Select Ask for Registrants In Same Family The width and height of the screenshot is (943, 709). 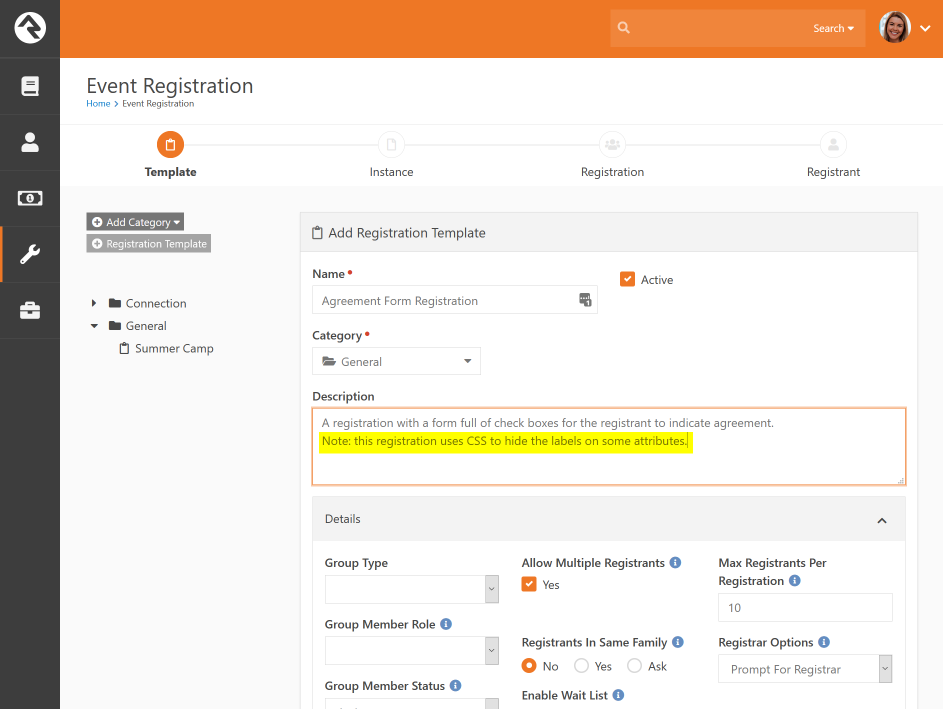634,666
